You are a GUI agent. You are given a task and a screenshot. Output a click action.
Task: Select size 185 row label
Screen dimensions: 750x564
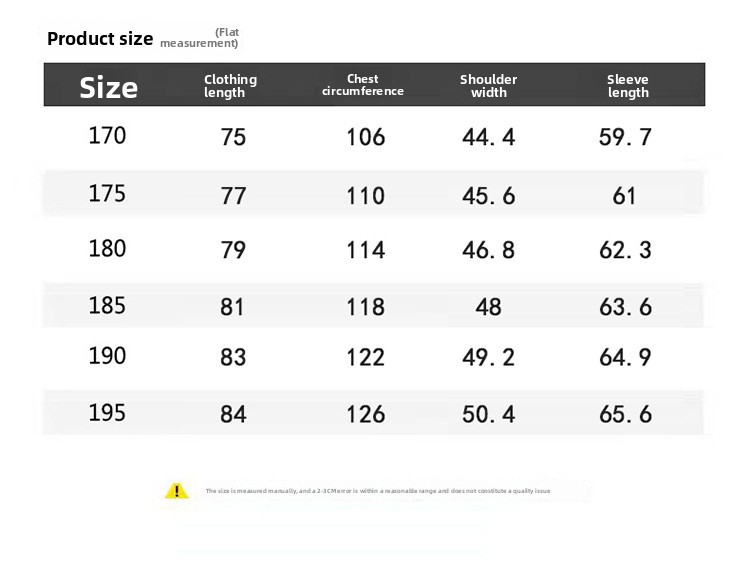(x=108, y=306)
